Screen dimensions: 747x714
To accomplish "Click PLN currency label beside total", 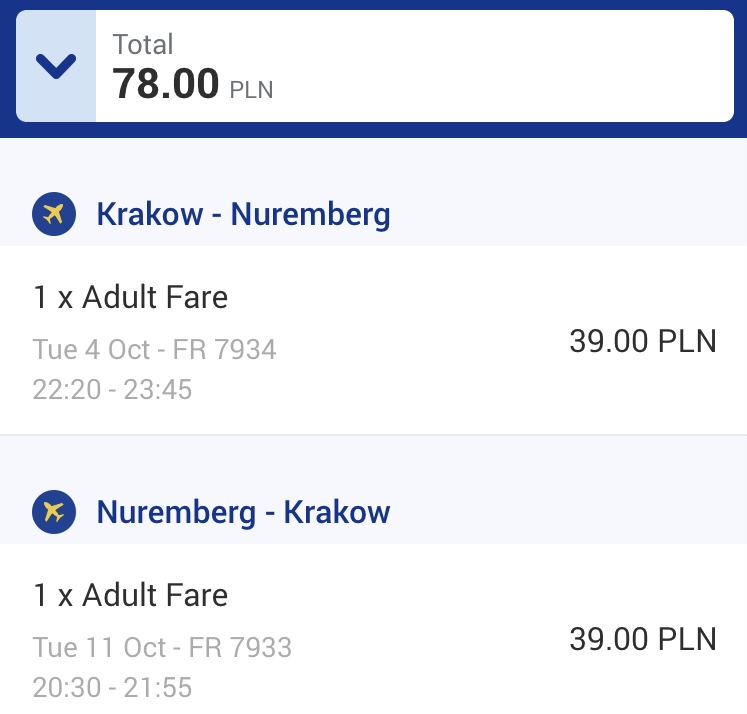I will 252,90.
